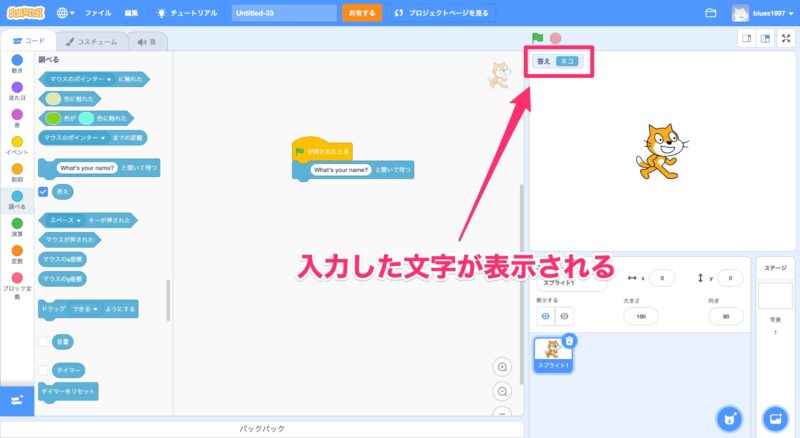Show sprite using the eye icon
This screenshot has height=438, width=800.
pos(546,316)
